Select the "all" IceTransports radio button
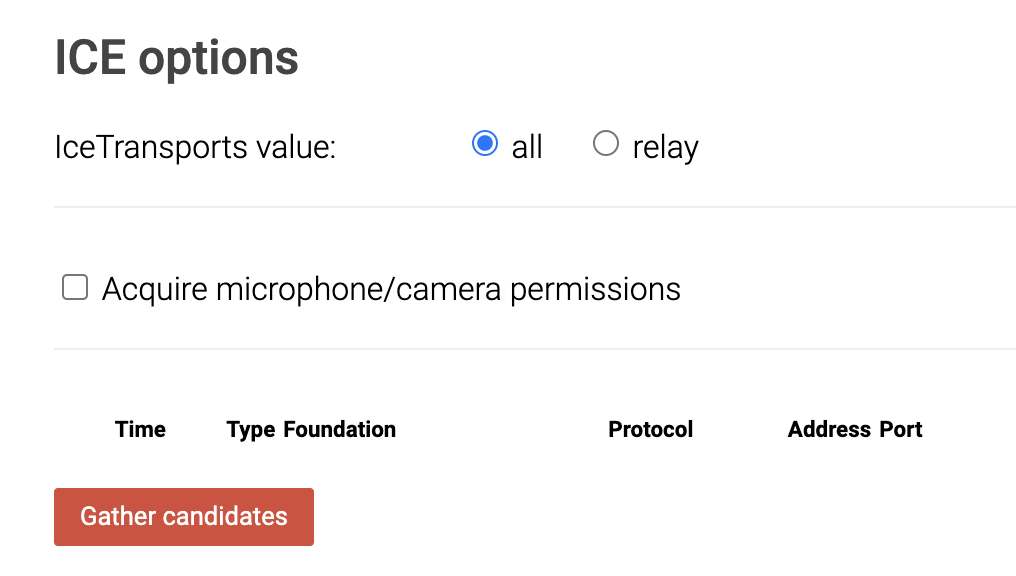 click(485, 144)
